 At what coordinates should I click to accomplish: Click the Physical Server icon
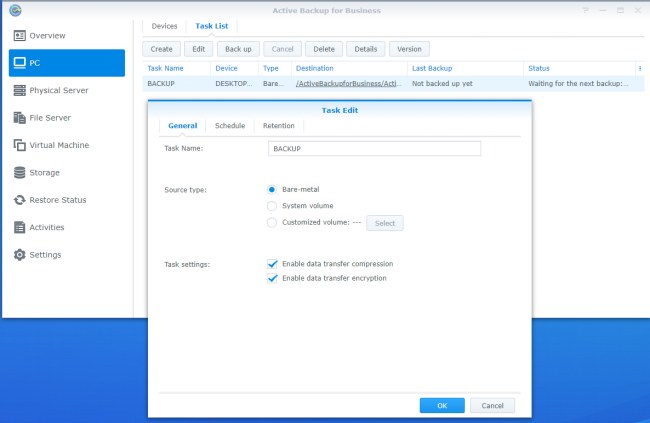point(19,90)
